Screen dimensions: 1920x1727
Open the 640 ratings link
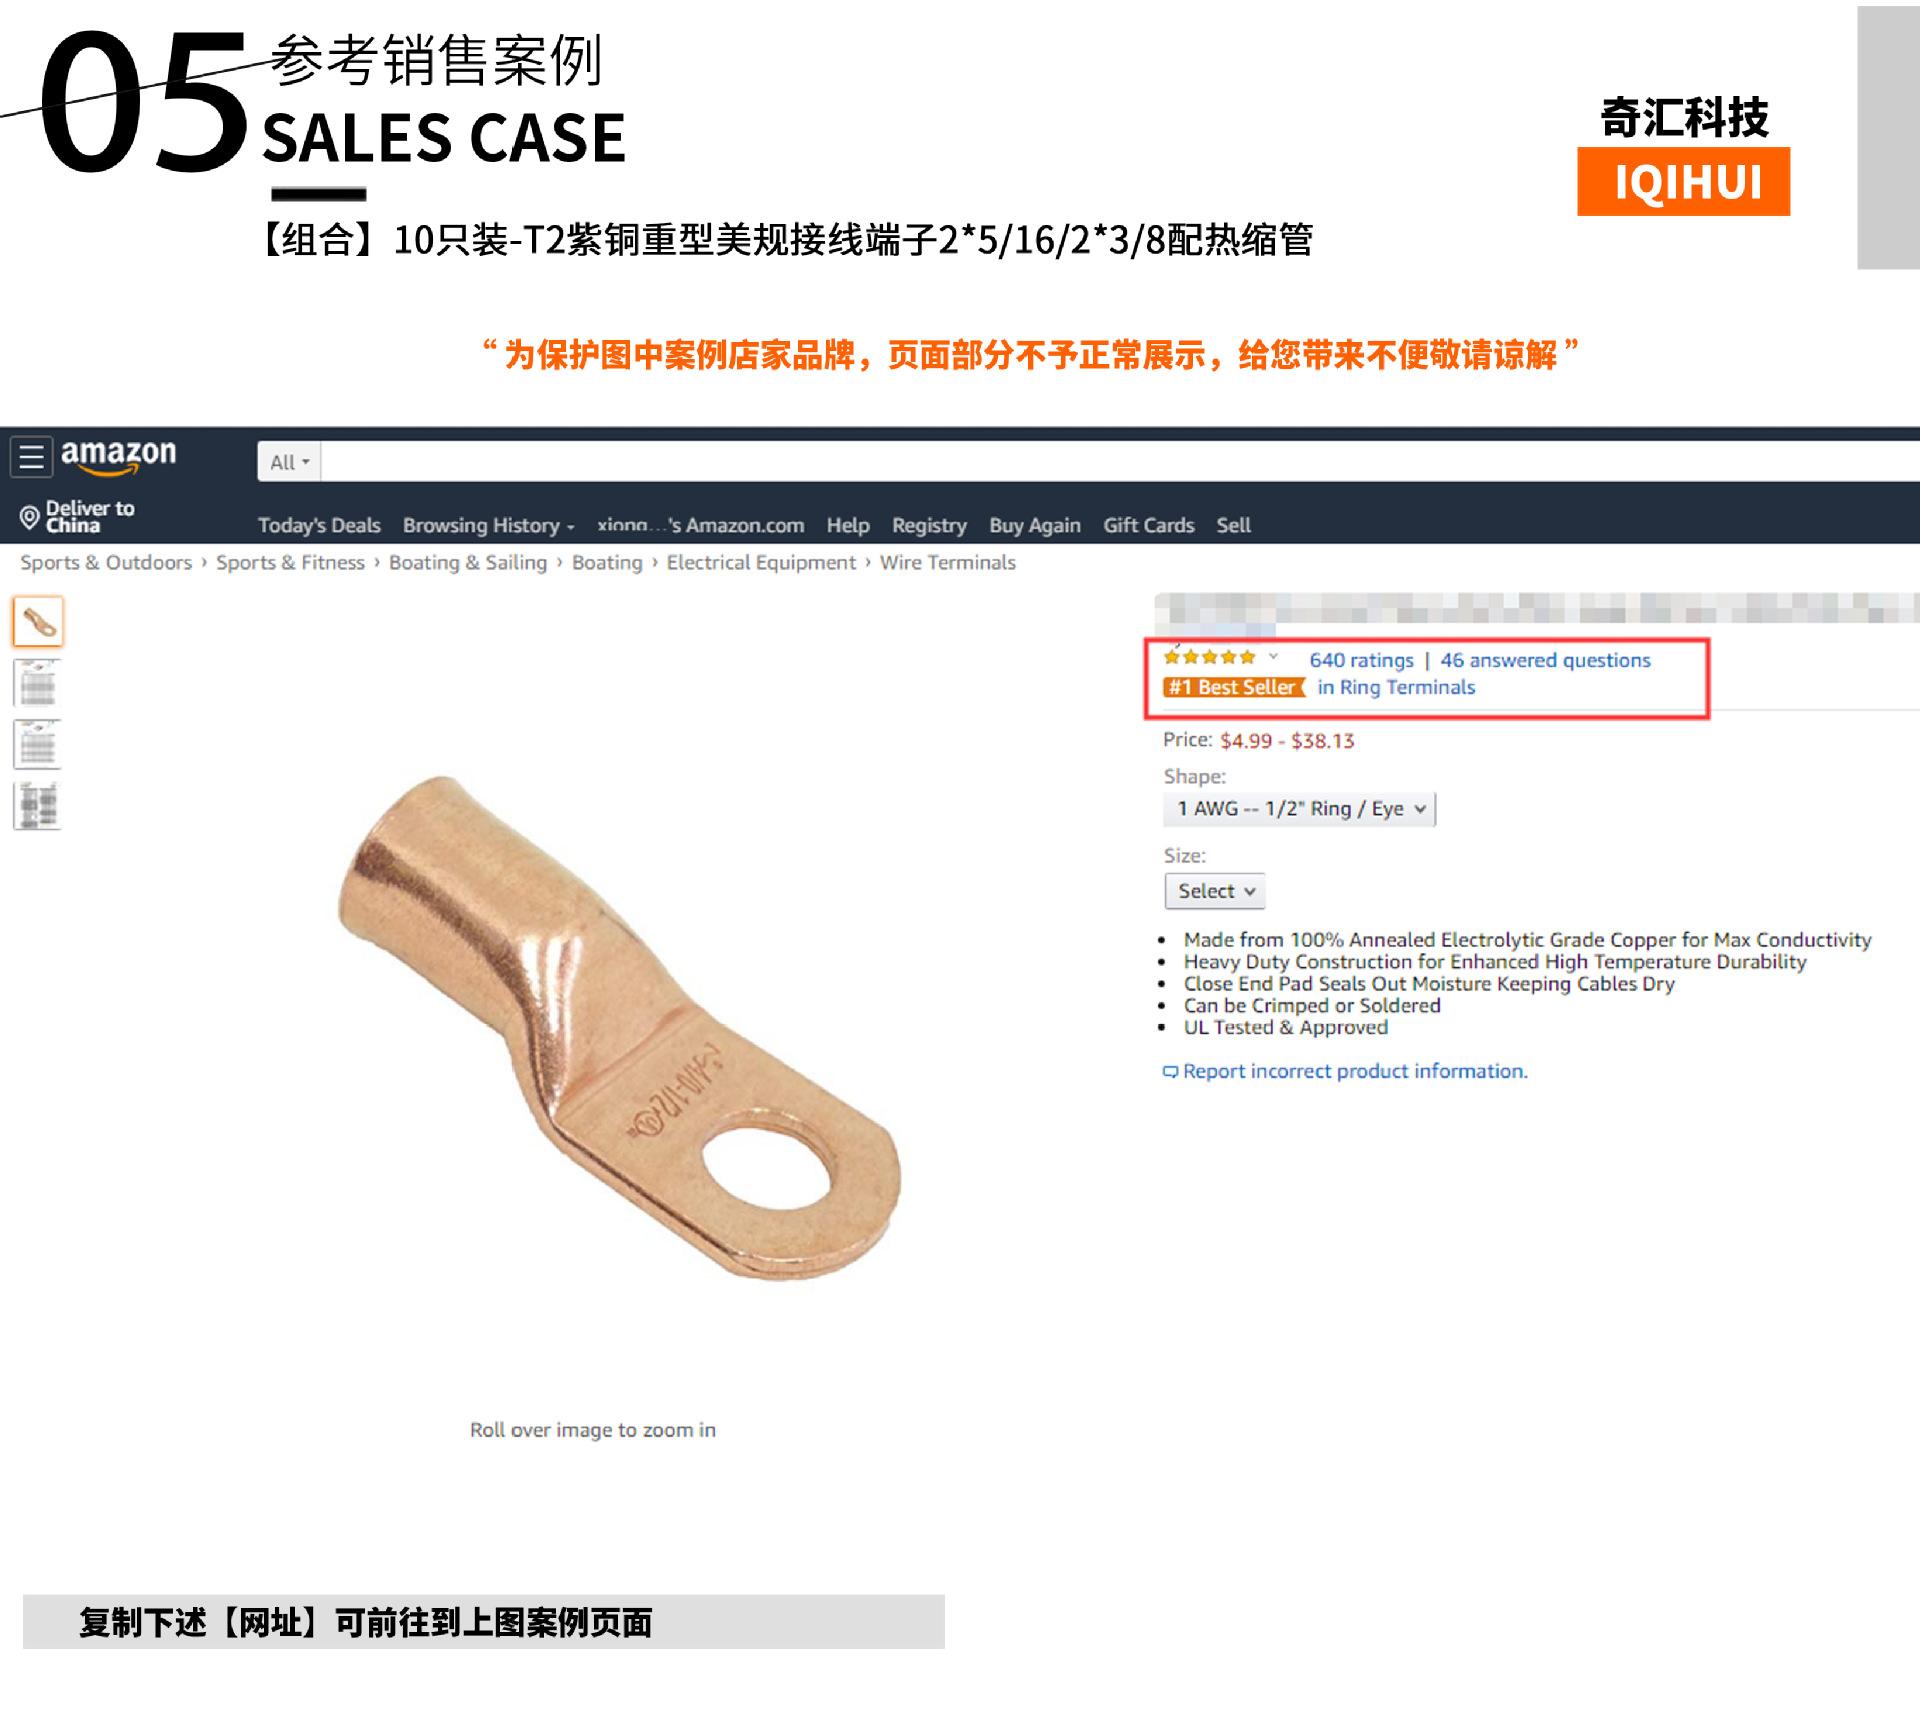pyautogui.click(x=1361, y=660)
